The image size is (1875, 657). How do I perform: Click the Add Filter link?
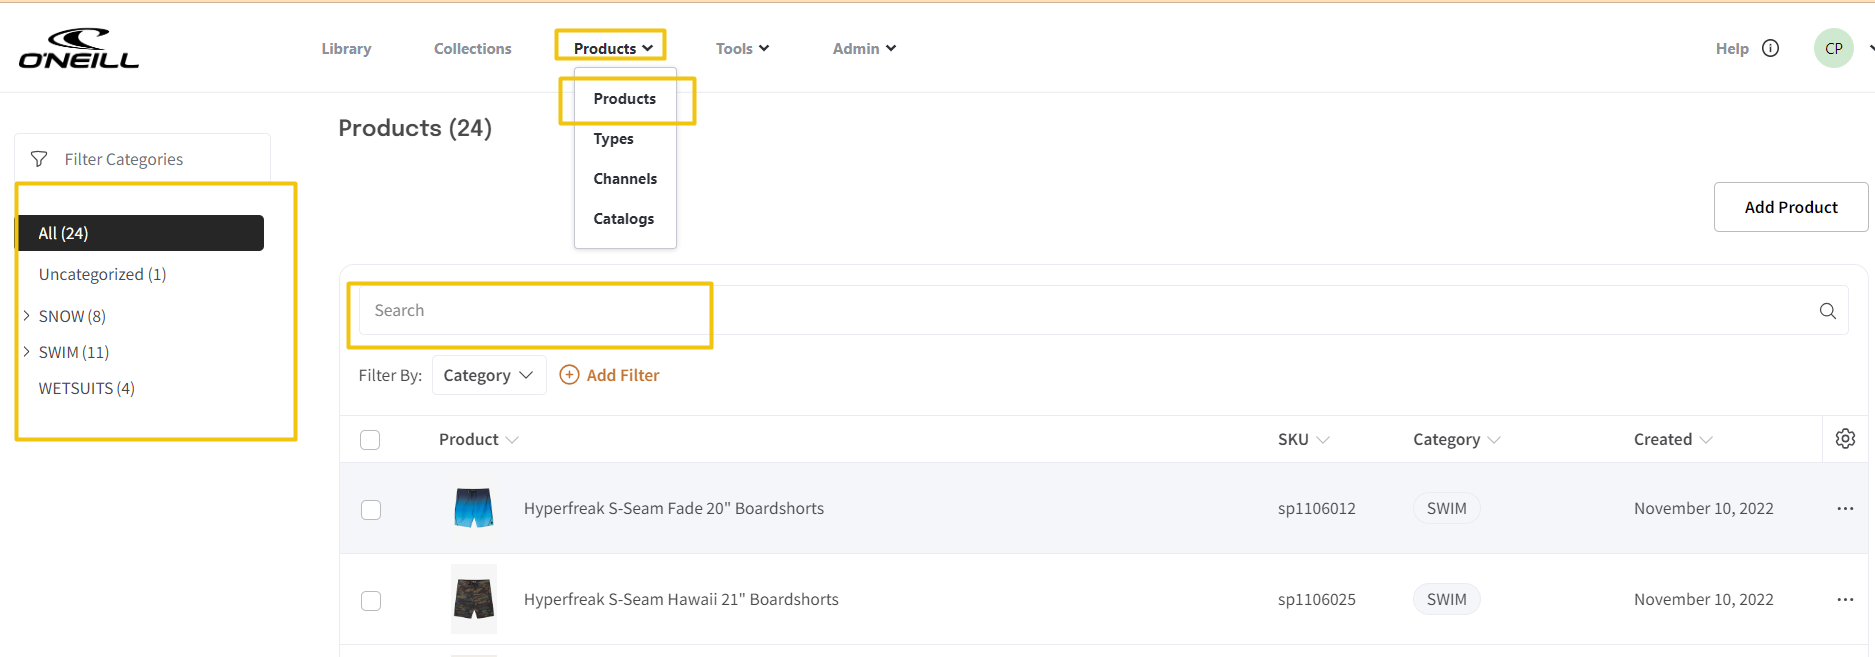pos(609,375)
